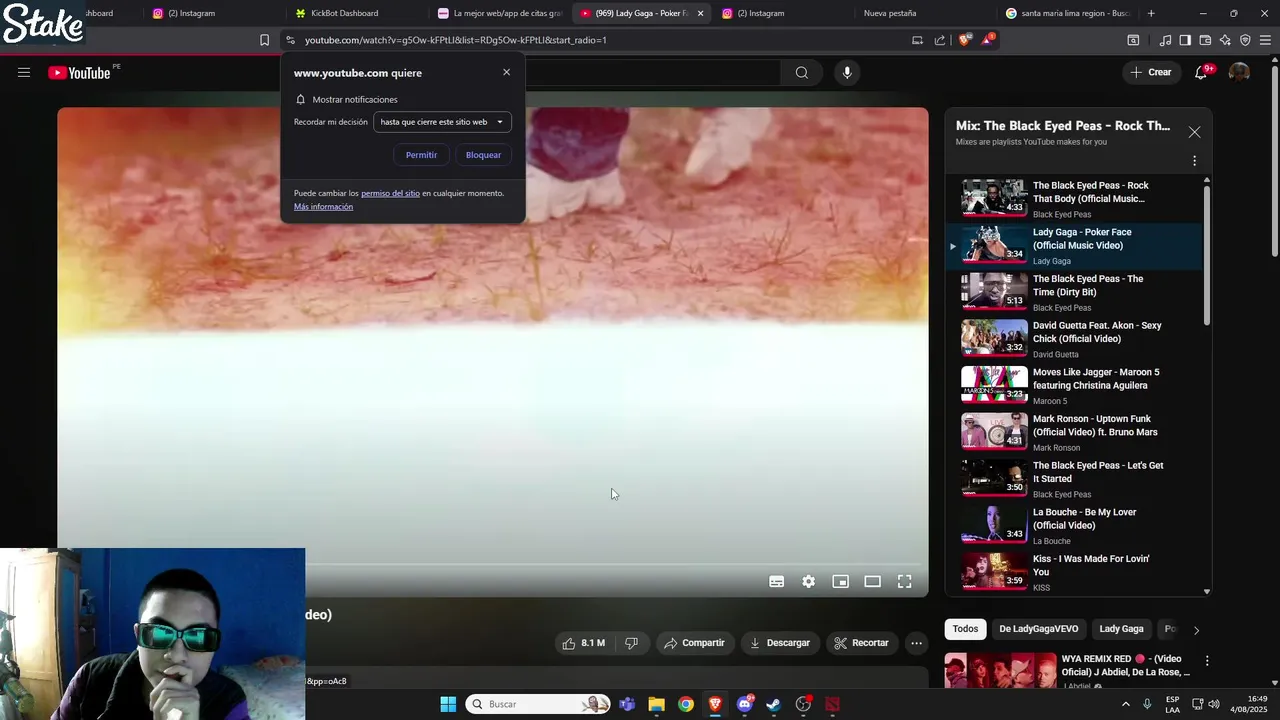Open the notification duration dropdown
This screenshot has width=1280, height=720.
pos(442,122)
